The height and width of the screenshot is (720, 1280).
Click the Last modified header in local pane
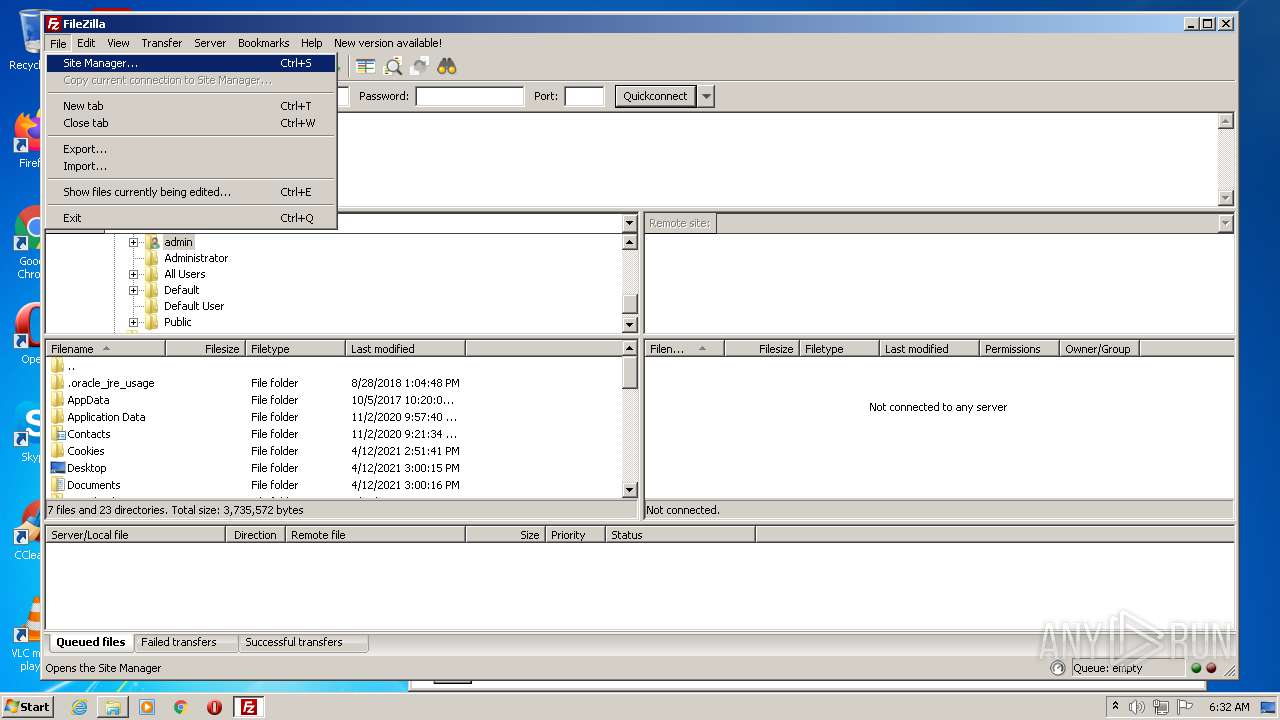click(405, 349)
